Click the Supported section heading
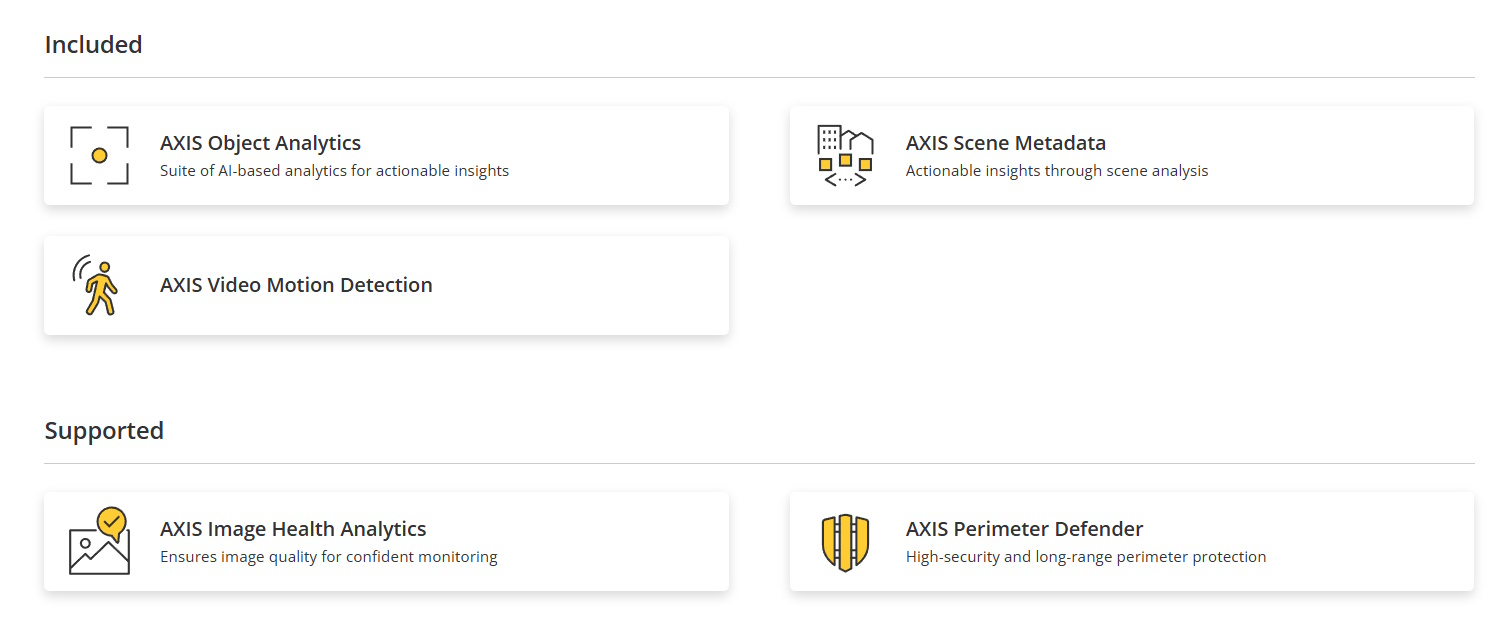Viewport: 1500px width, 634px height. coord(104,431)
